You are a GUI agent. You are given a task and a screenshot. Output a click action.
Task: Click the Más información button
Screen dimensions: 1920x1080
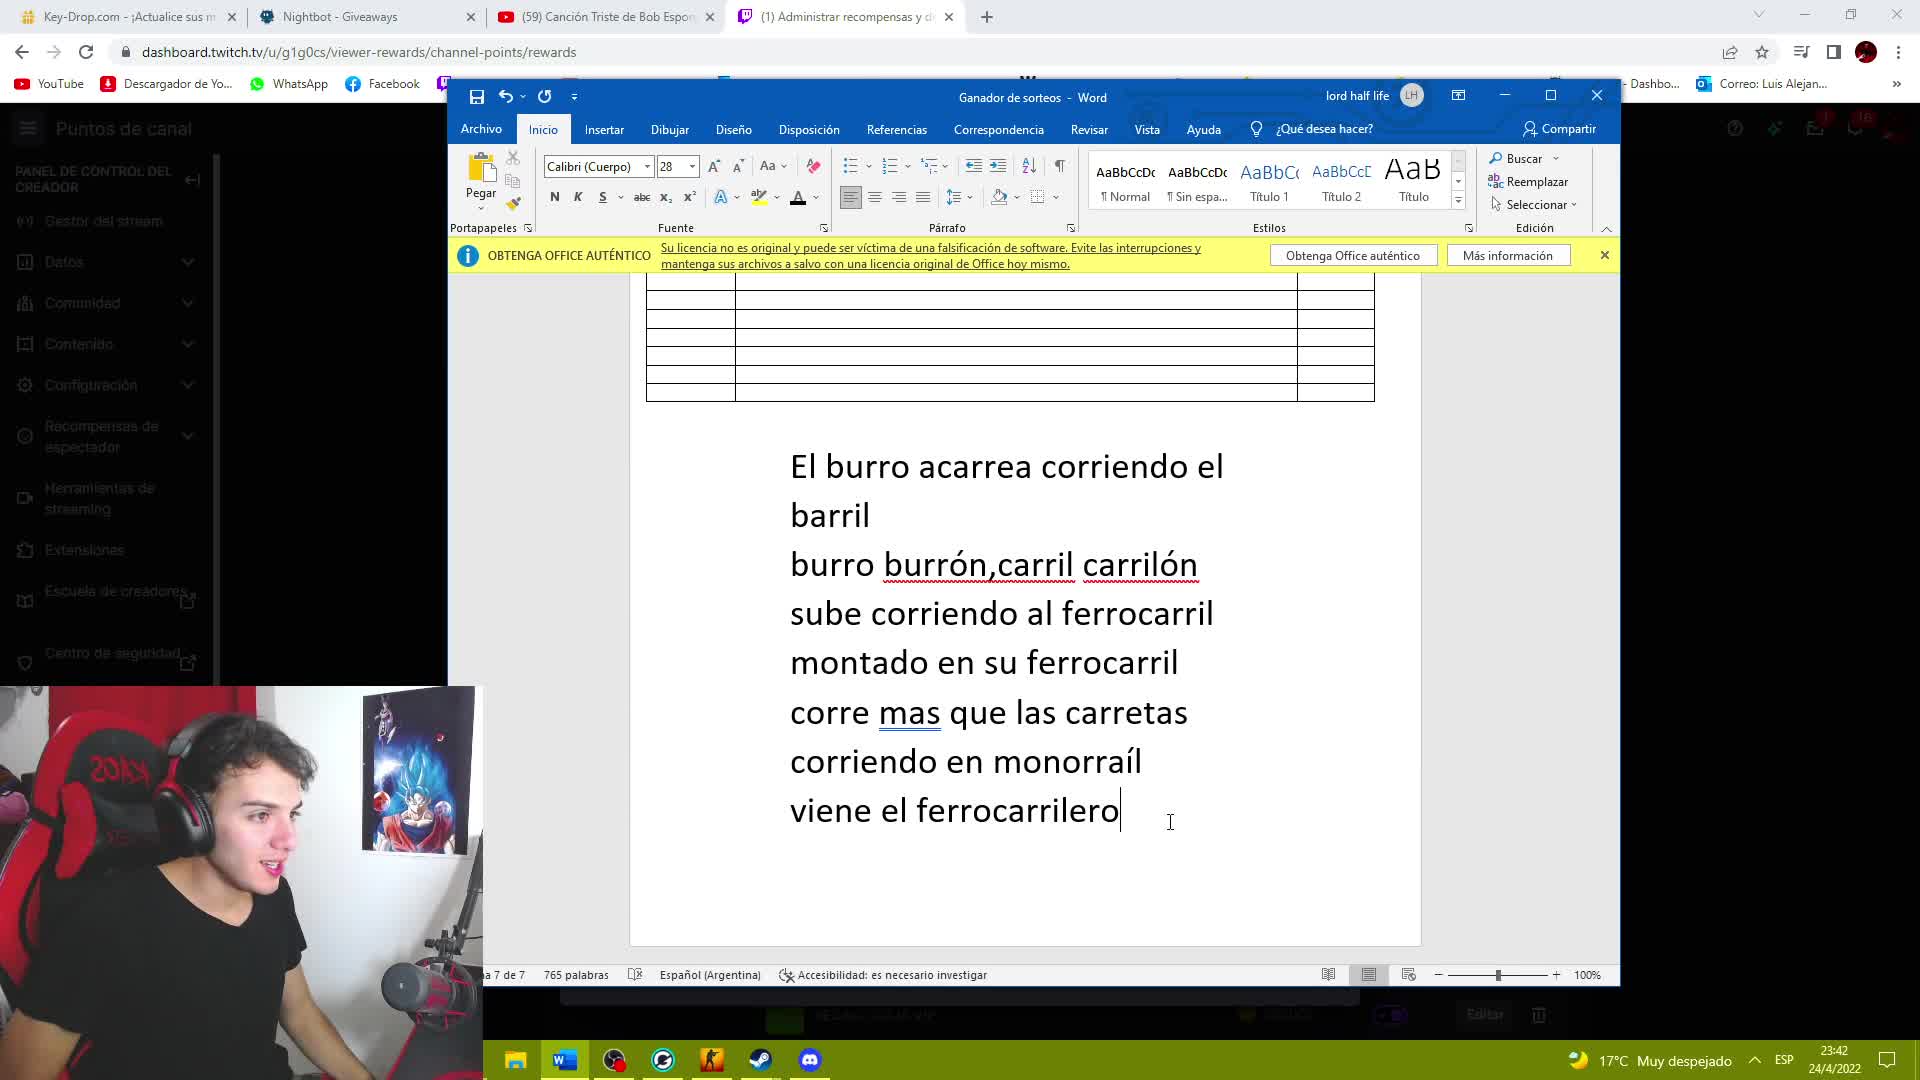pos(1508,256)
